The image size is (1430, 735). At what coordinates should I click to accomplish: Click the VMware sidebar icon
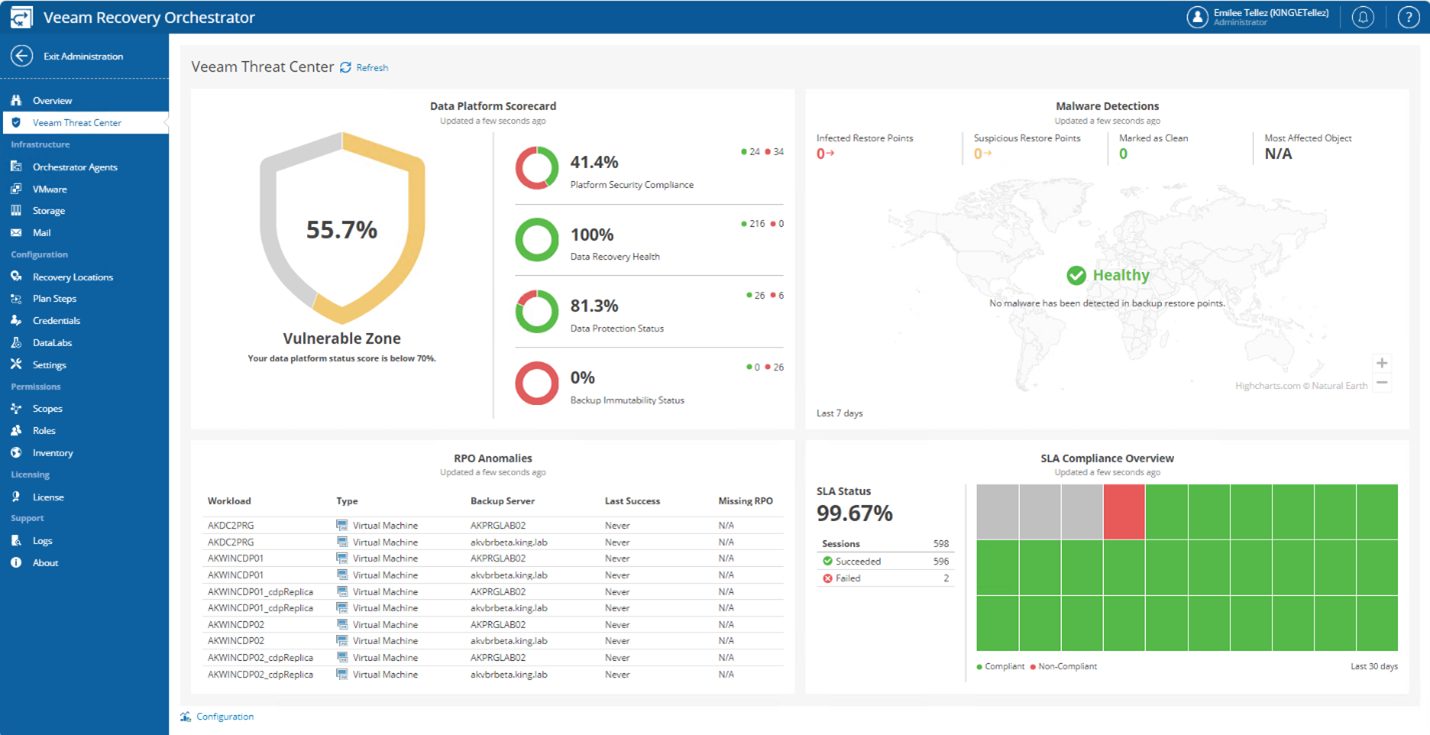(16, 188)
